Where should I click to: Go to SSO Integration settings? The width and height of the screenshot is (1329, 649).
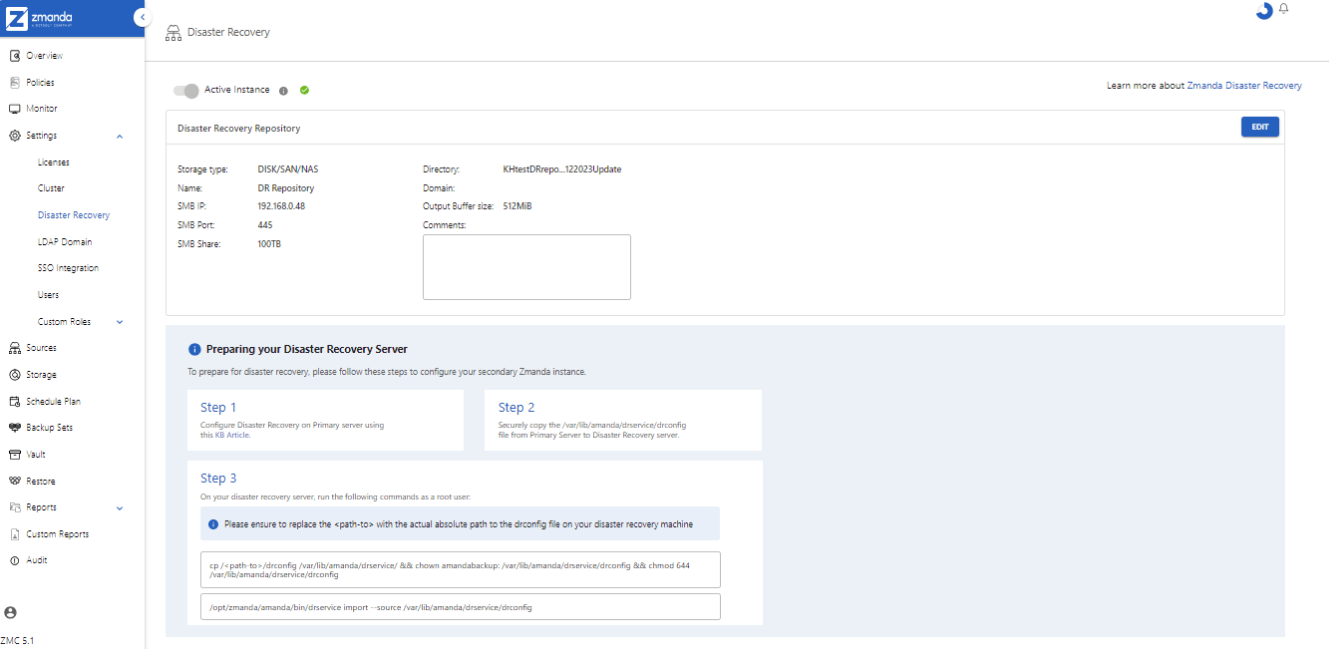click(x=68, y=268)
